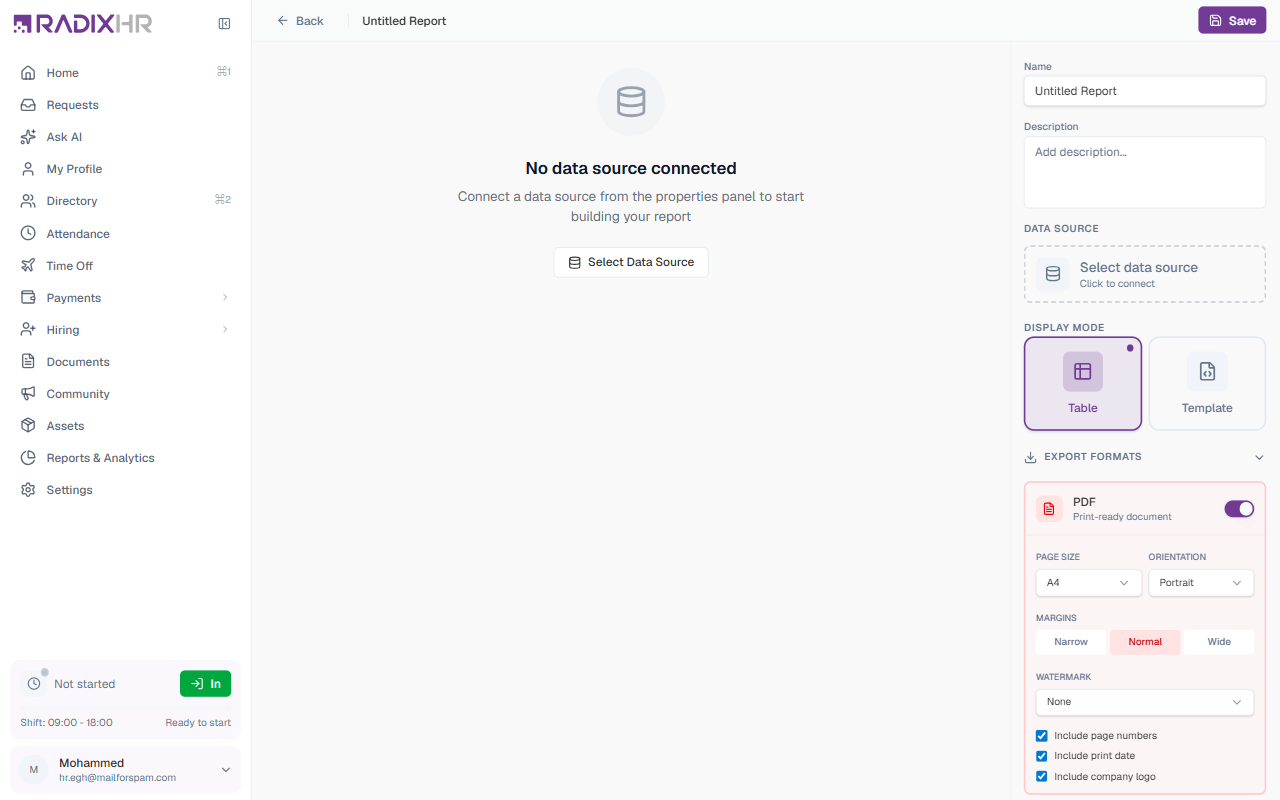Select Wide margins
Viewport: 1280px width, 800px height.
pyautogui.click(x=1219, y=642)
